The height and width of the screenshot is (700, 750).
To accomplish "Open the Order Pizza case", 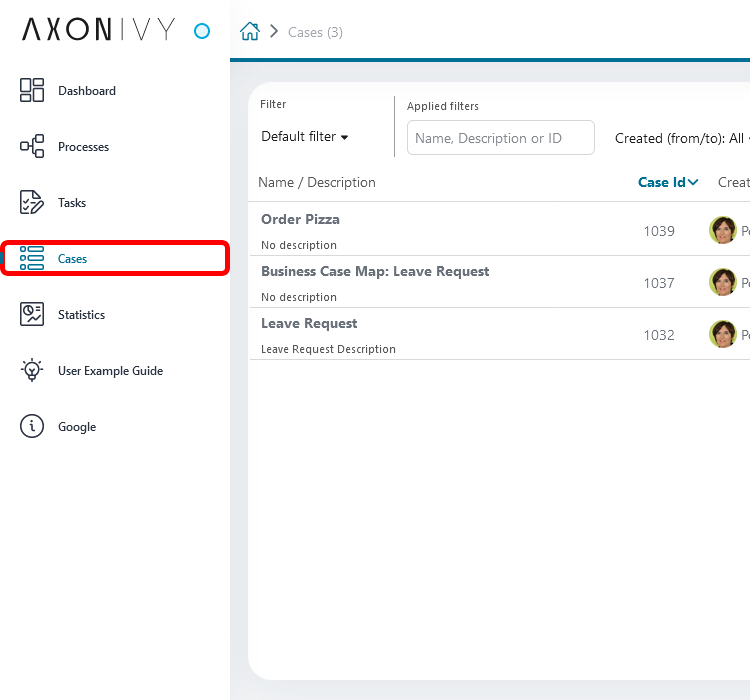I will tap(300, 219).
